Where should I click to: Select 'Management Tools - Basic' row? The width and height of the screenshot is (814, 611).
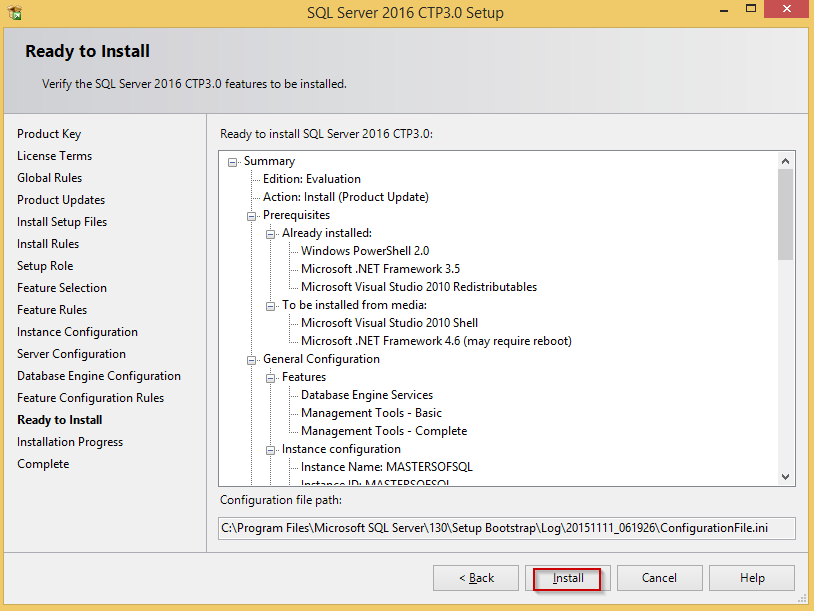(x=371, y=413)
